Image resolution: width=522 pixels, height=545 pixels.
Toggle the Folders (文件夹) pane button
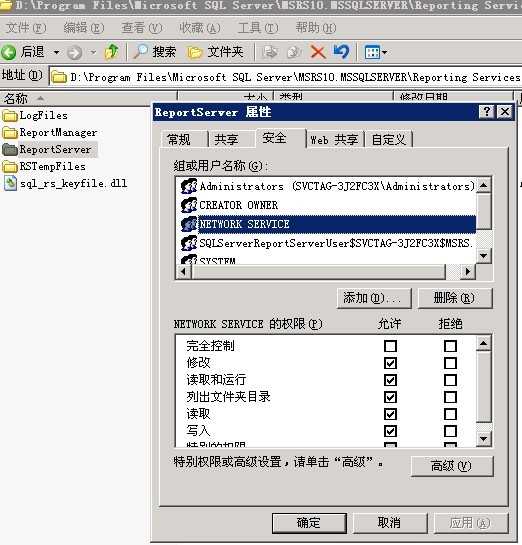point(215,52)
